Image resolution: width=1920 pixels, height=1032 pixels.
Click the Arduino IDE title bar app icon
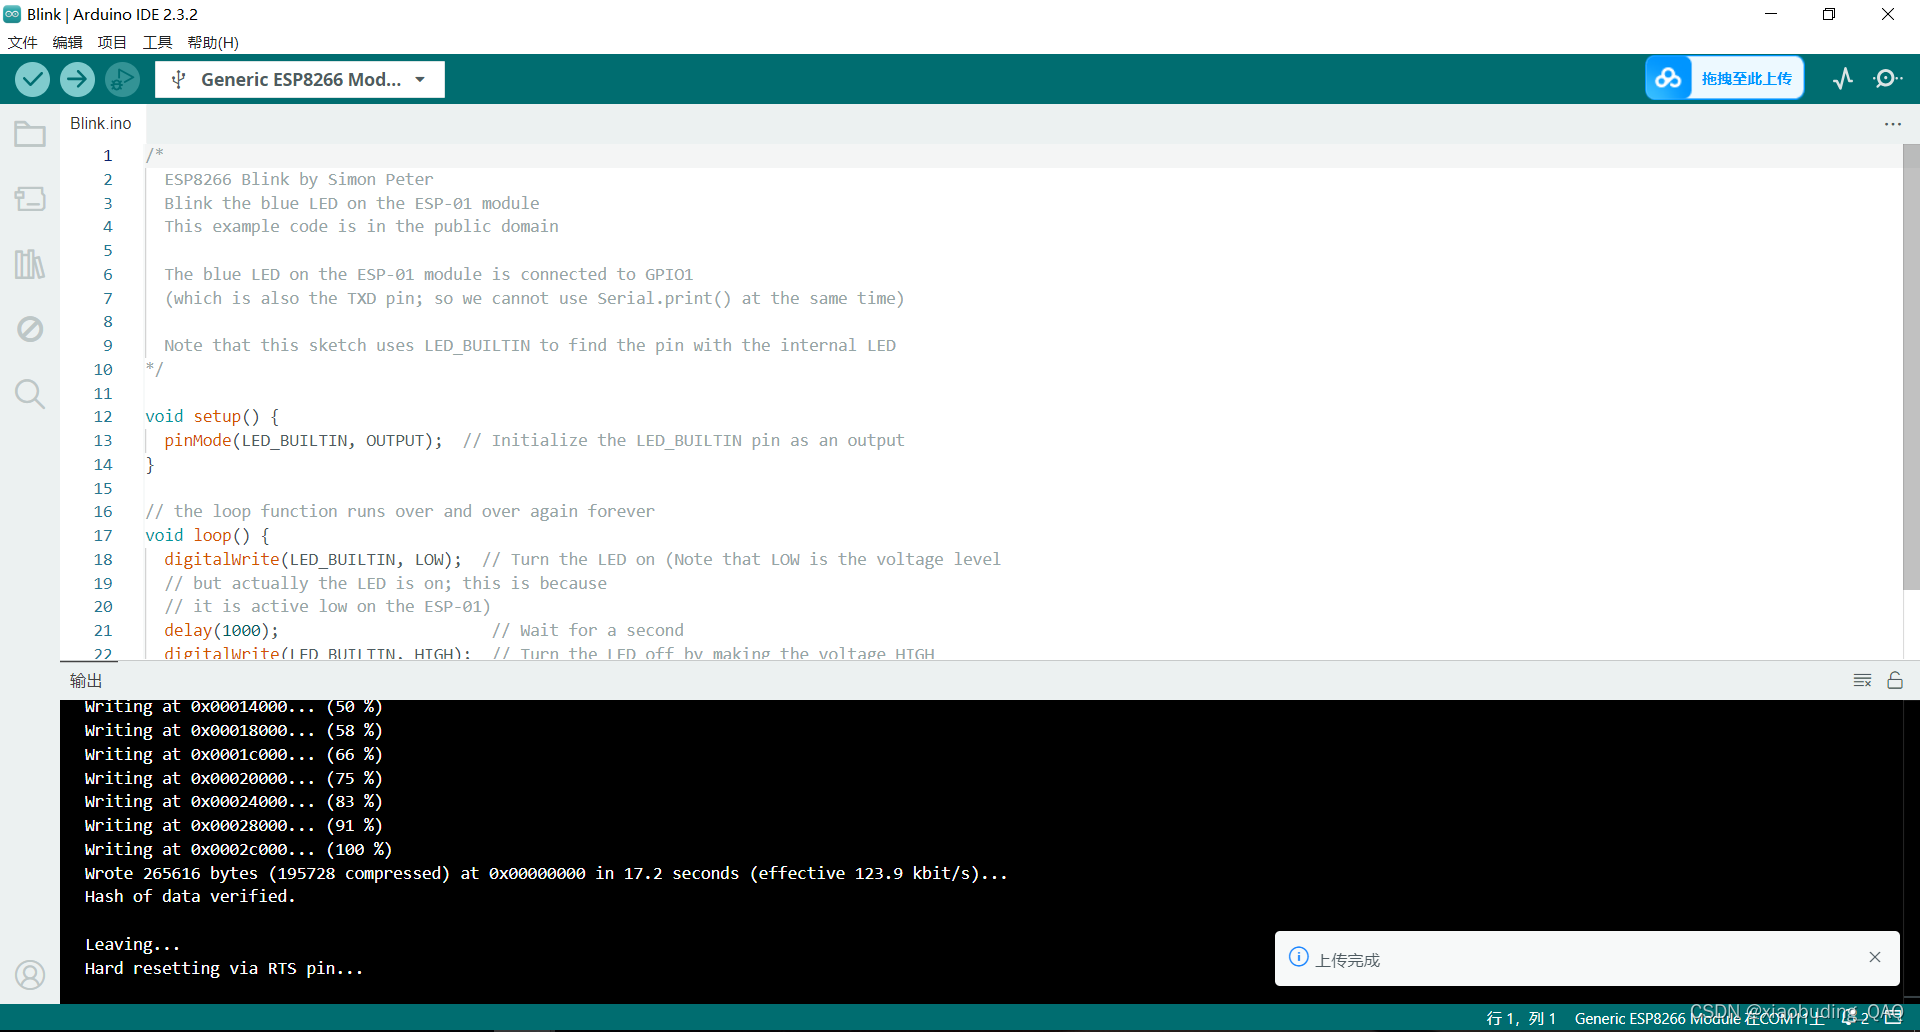[x=12, y=14]
